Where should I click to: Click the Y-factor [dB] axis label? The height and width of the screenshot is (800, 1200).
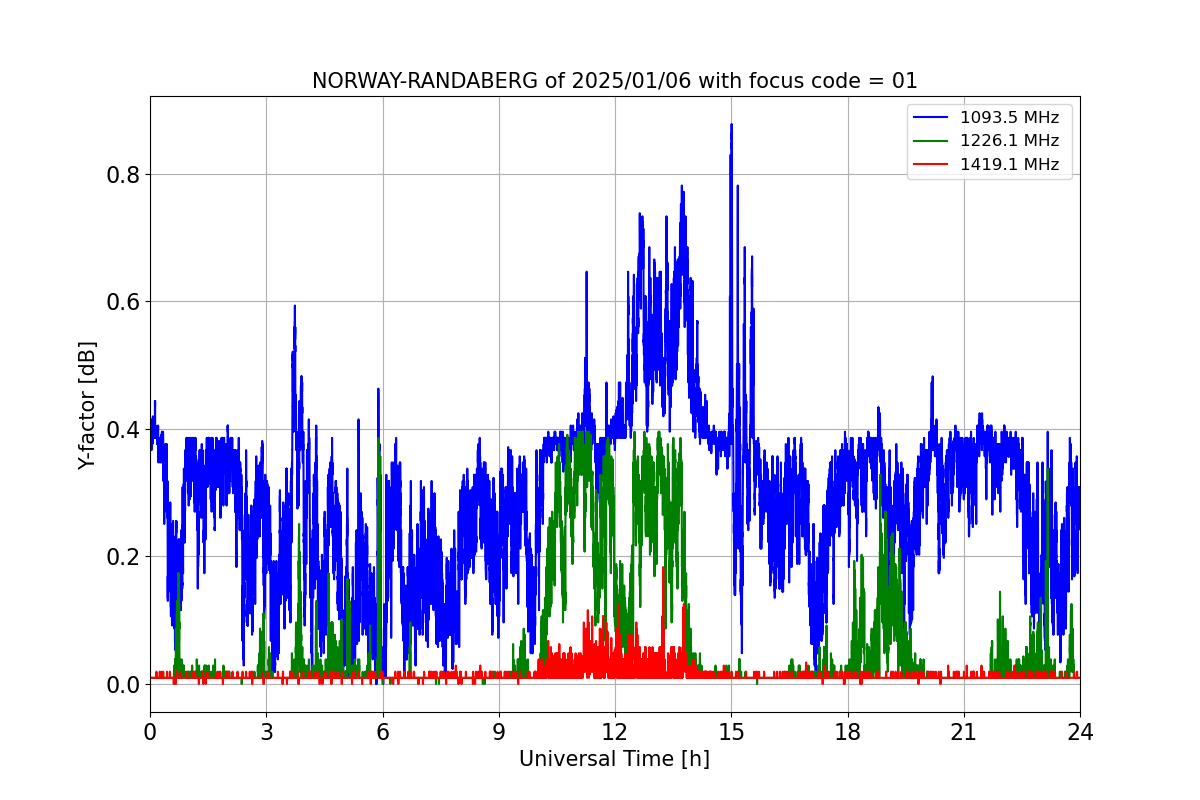(x=88, y=405)
